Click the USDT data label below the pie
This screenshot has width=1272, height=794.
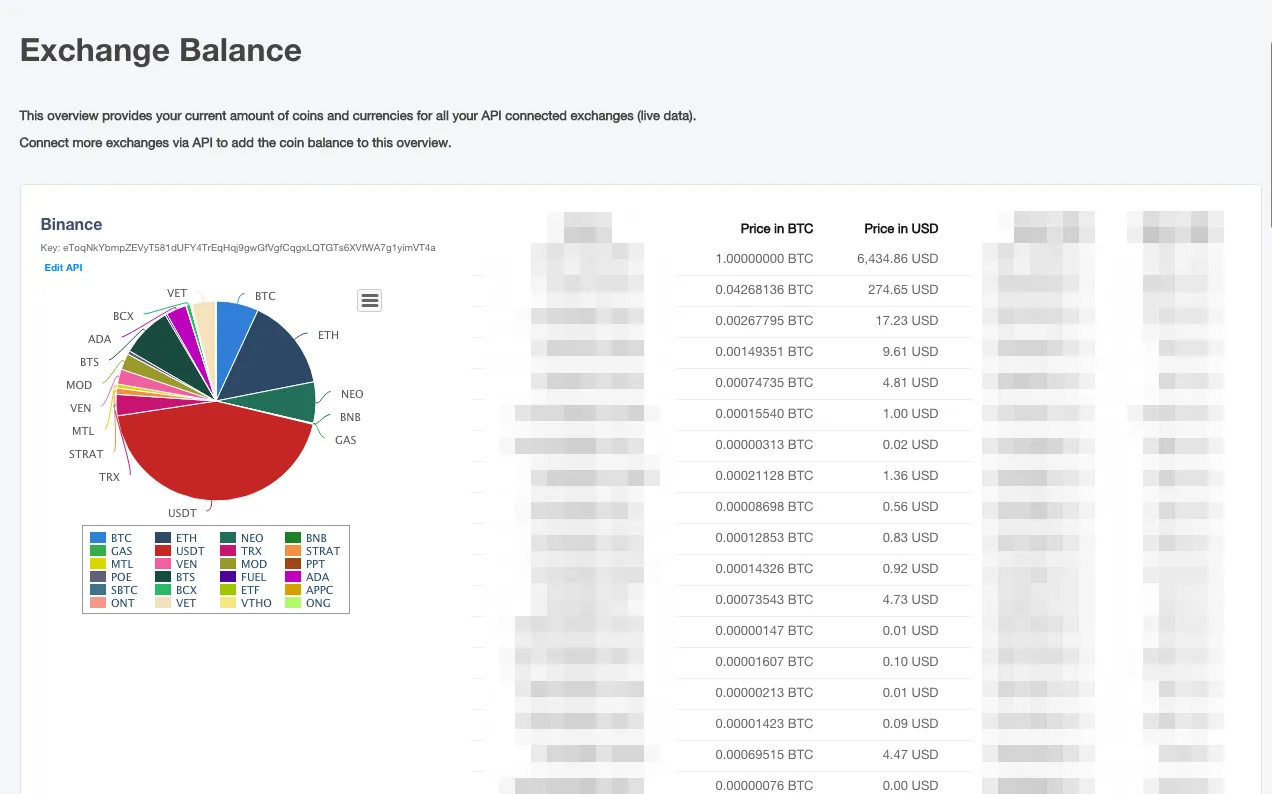coord(182,513)
